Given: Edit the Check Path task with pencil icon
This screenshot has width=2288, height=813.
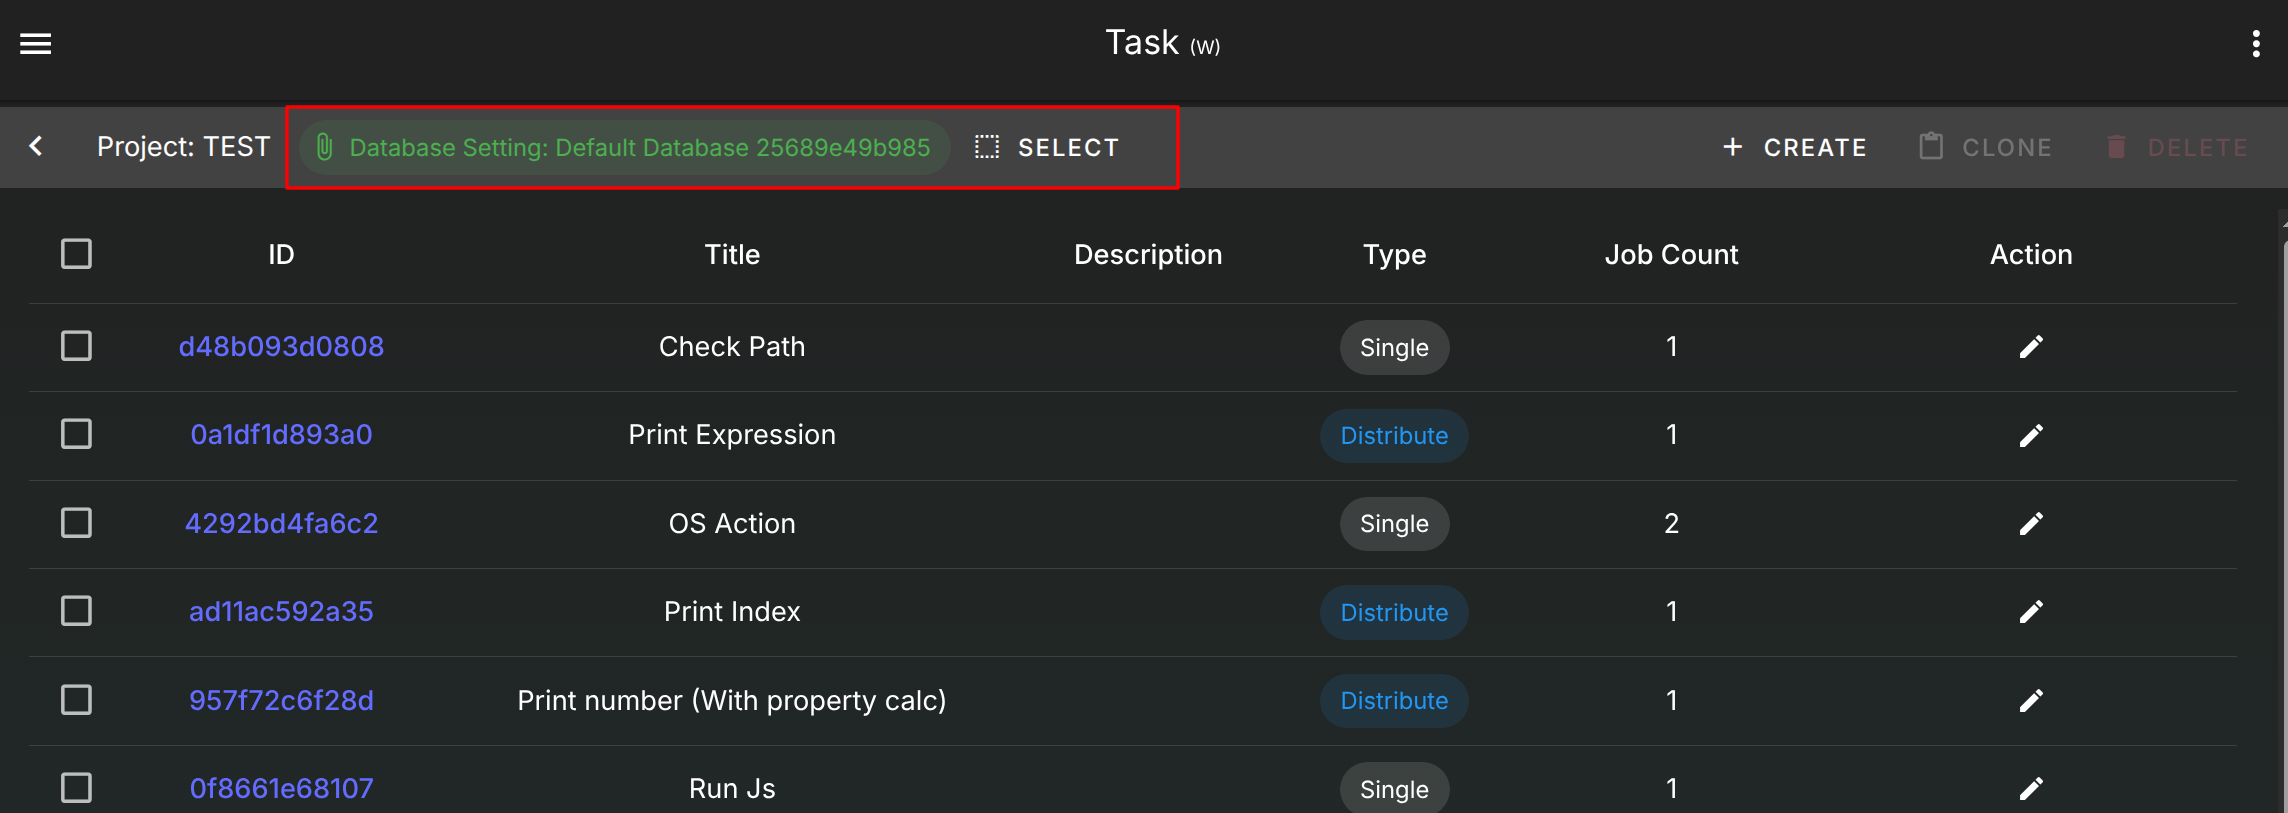Looking at the screenshot, I should 2030,347.
